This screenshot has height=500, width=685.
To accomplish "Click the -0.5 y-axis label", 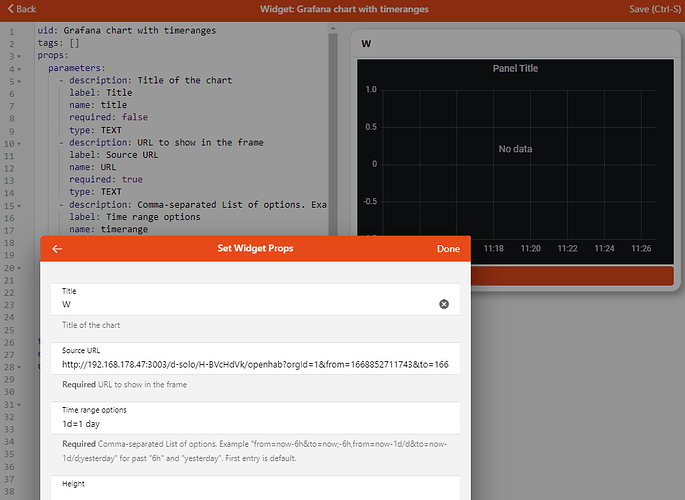I will click(x=370, y=201).
